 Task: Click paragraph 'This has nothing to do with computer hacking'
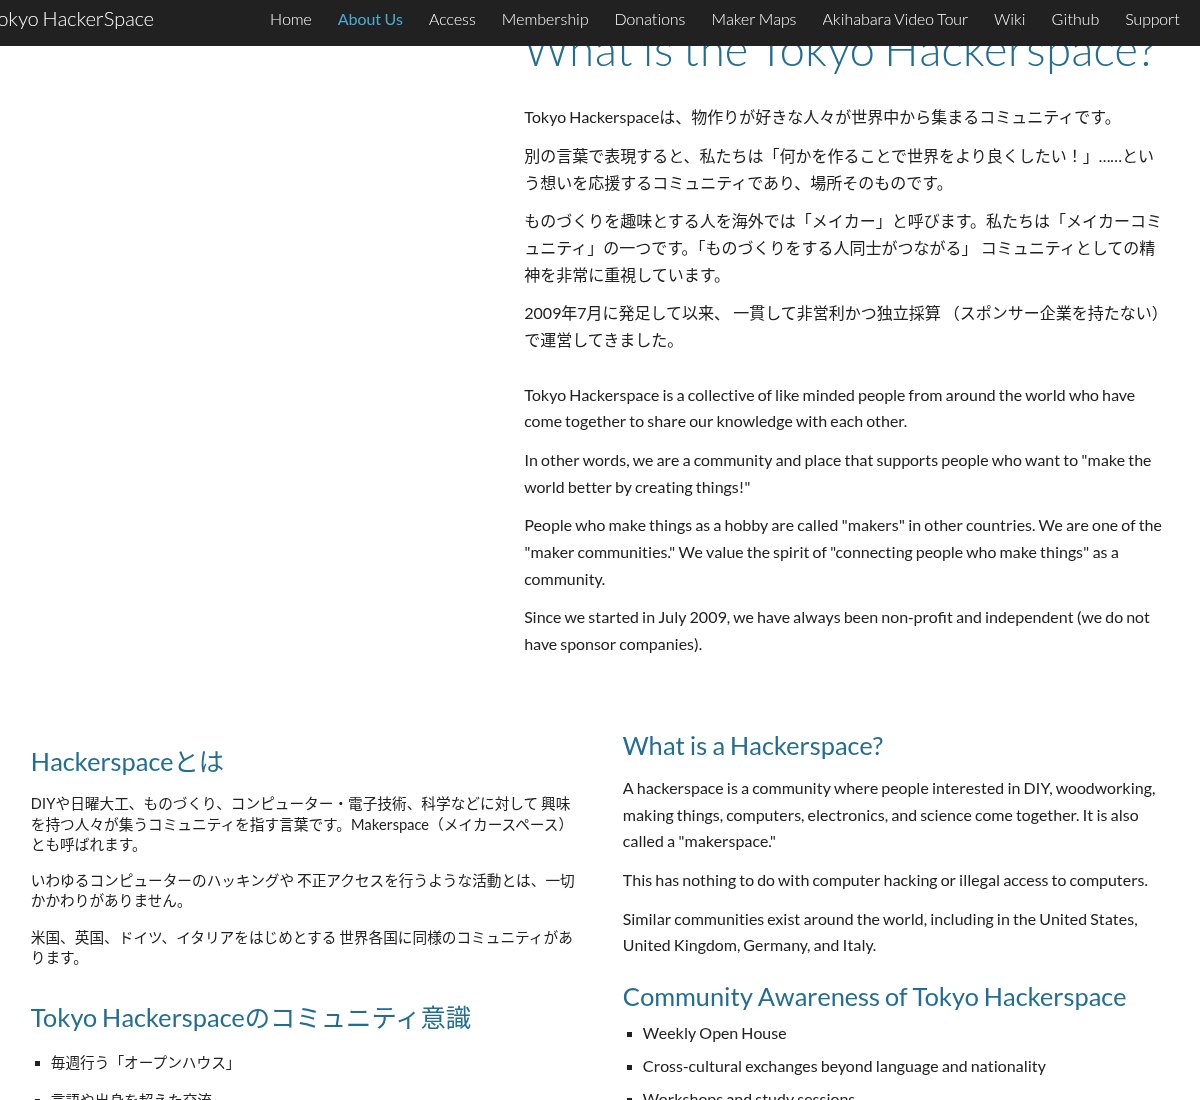pyautogui.click(x=885, y=880)
